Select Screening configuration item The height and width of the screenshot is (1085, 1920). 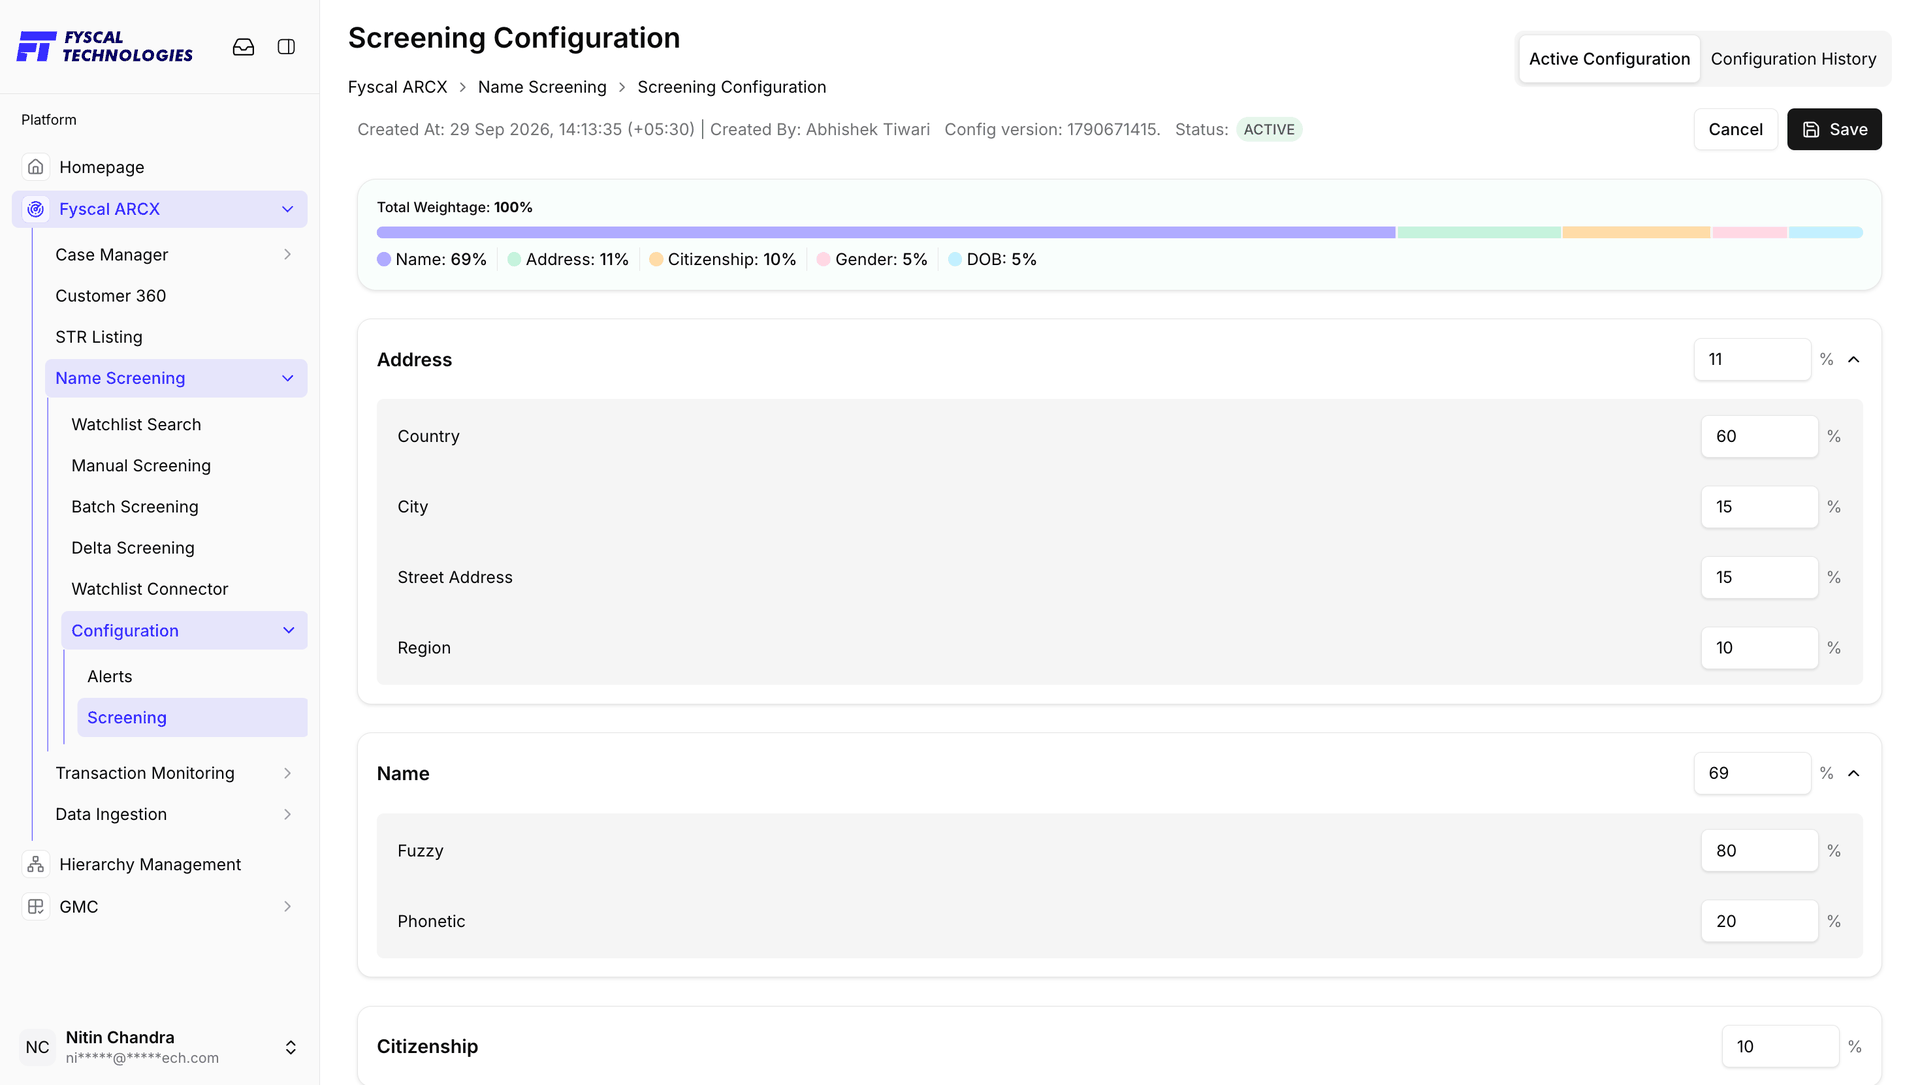pos(192,718)
